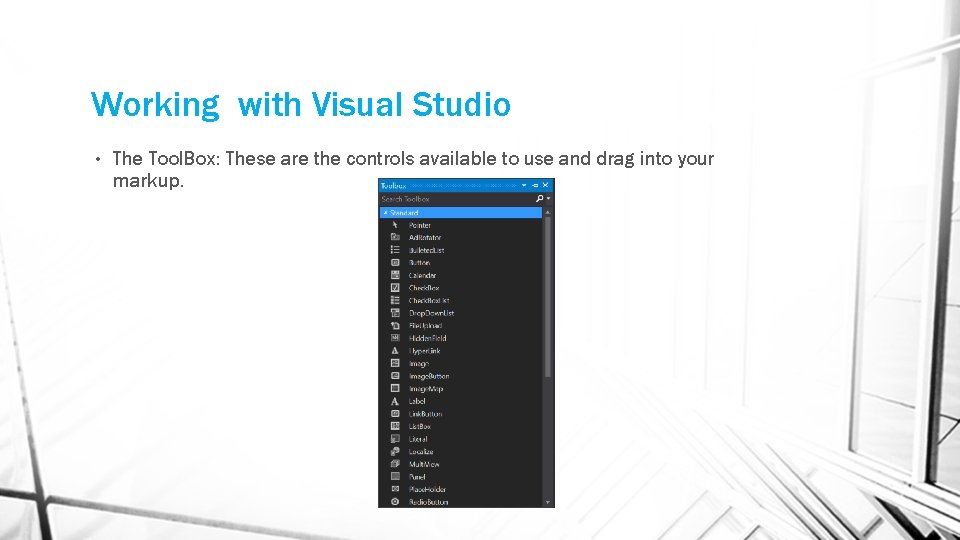
Task: Pick the Calendar control icon
Action: point(395,275)
